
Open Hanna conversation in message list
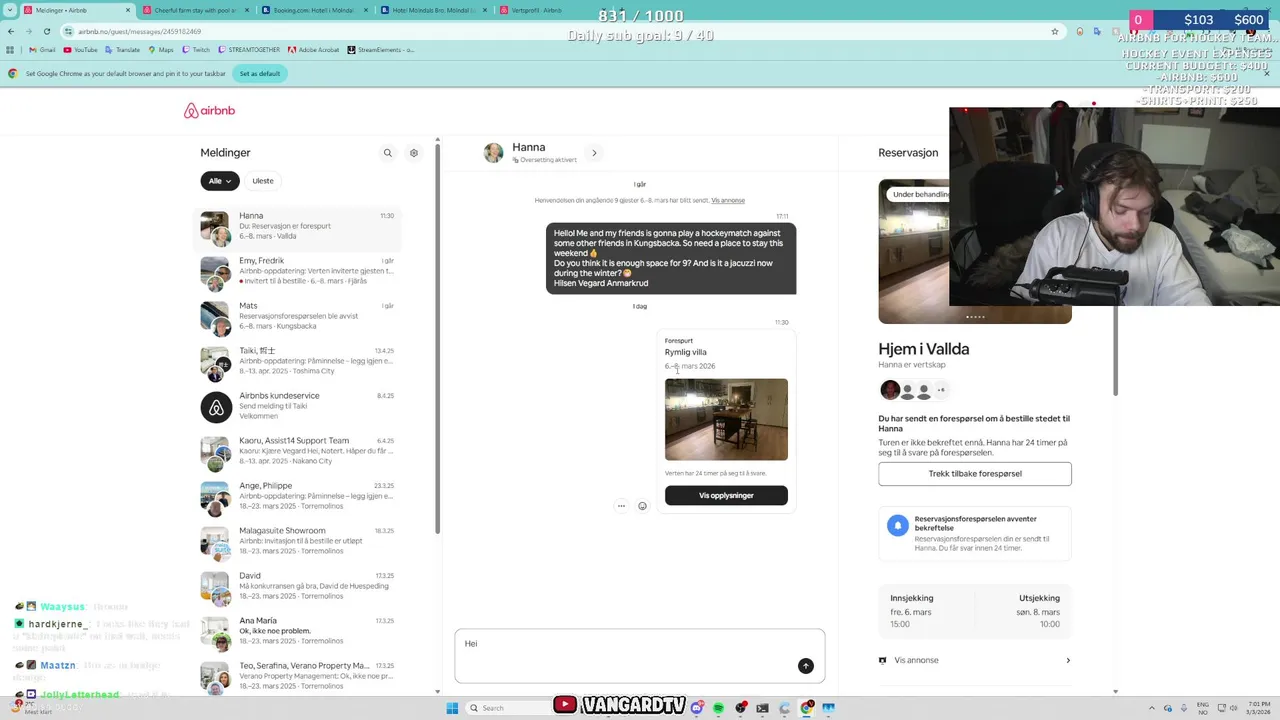tap(297, 227)
